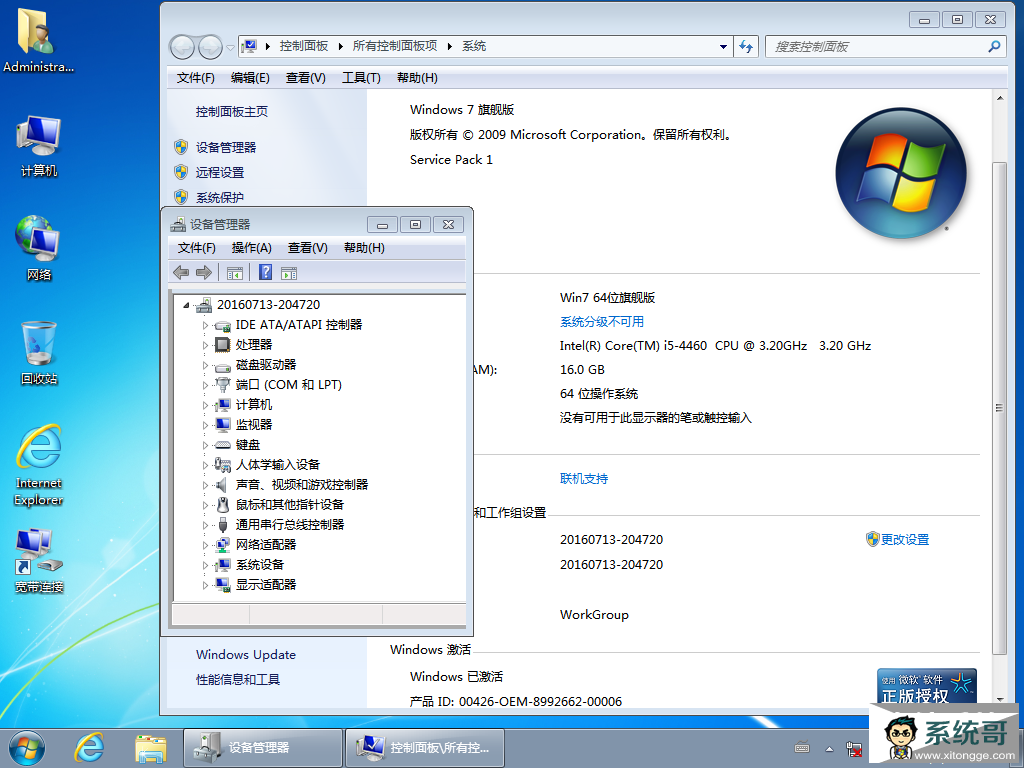Click the show/hide console tree icon
Viewport: 1024px width, 768px height.
[234, 273]
